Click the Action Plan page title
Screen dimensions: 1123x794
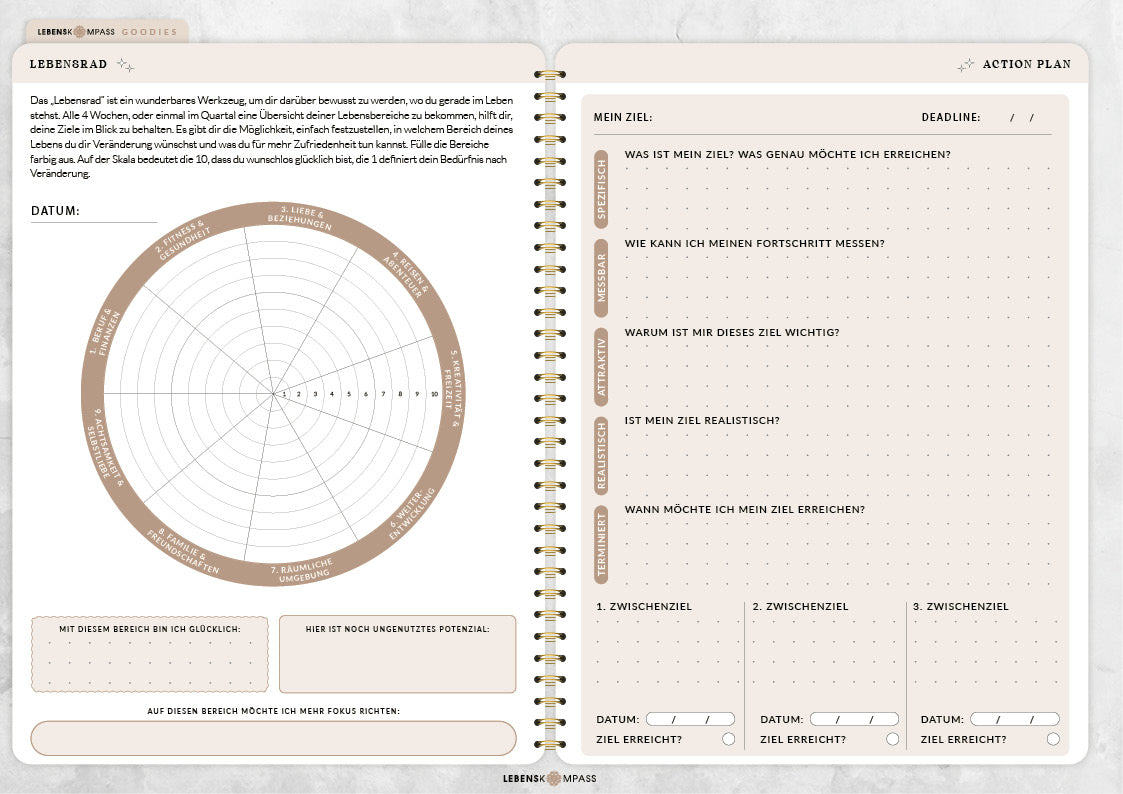coord(1026,64)
